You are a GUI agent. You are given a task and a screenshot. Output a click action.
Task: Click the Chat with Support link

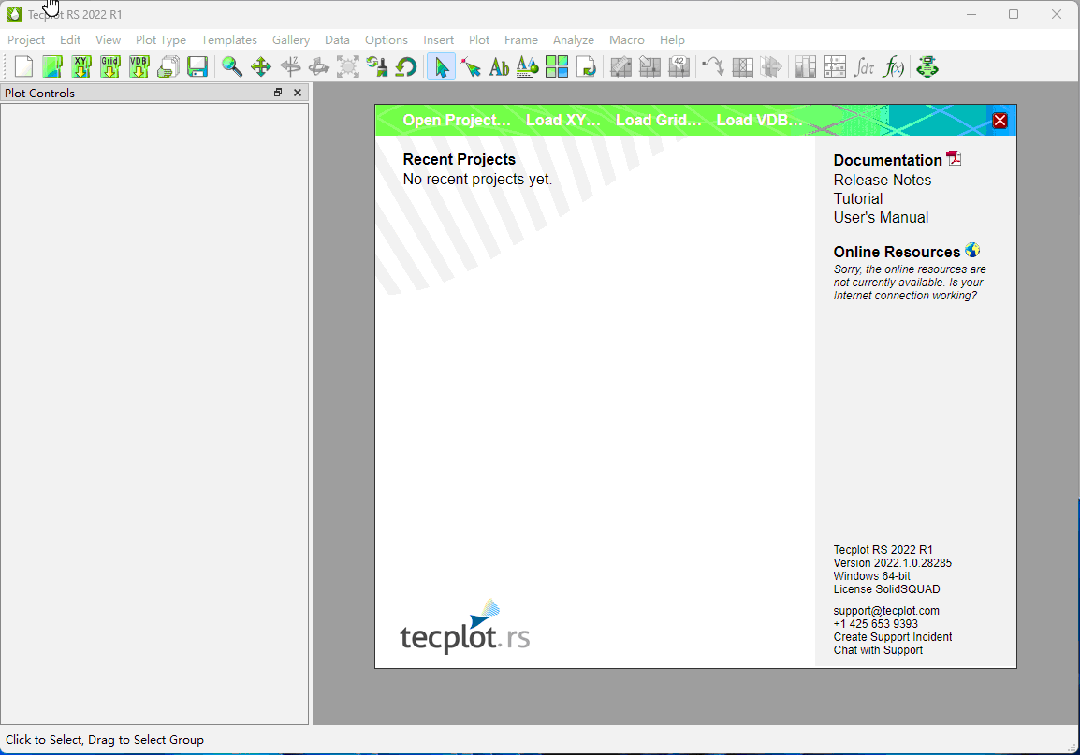878,650
